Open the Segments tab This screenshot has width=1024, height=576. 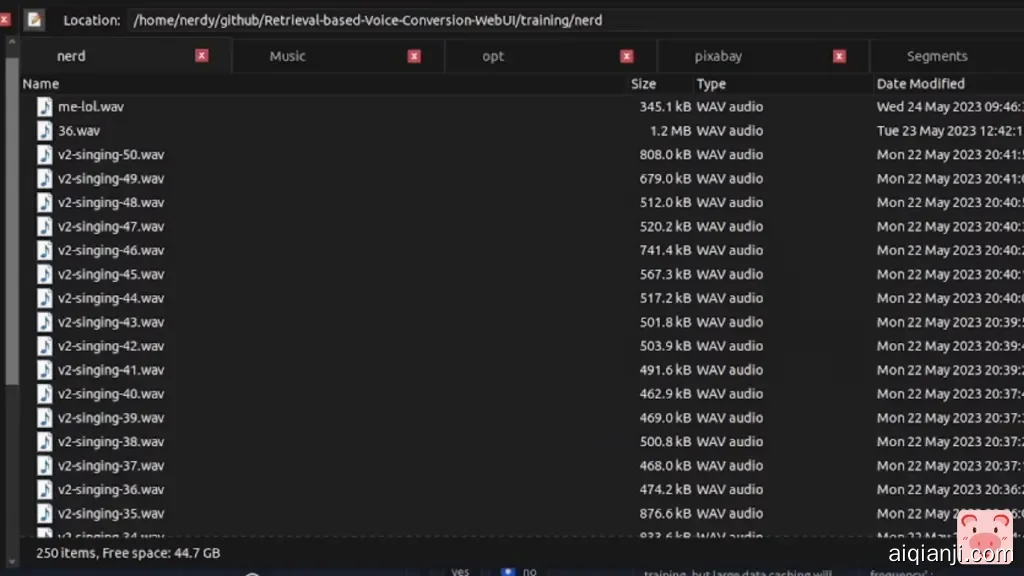click(936, 56)
